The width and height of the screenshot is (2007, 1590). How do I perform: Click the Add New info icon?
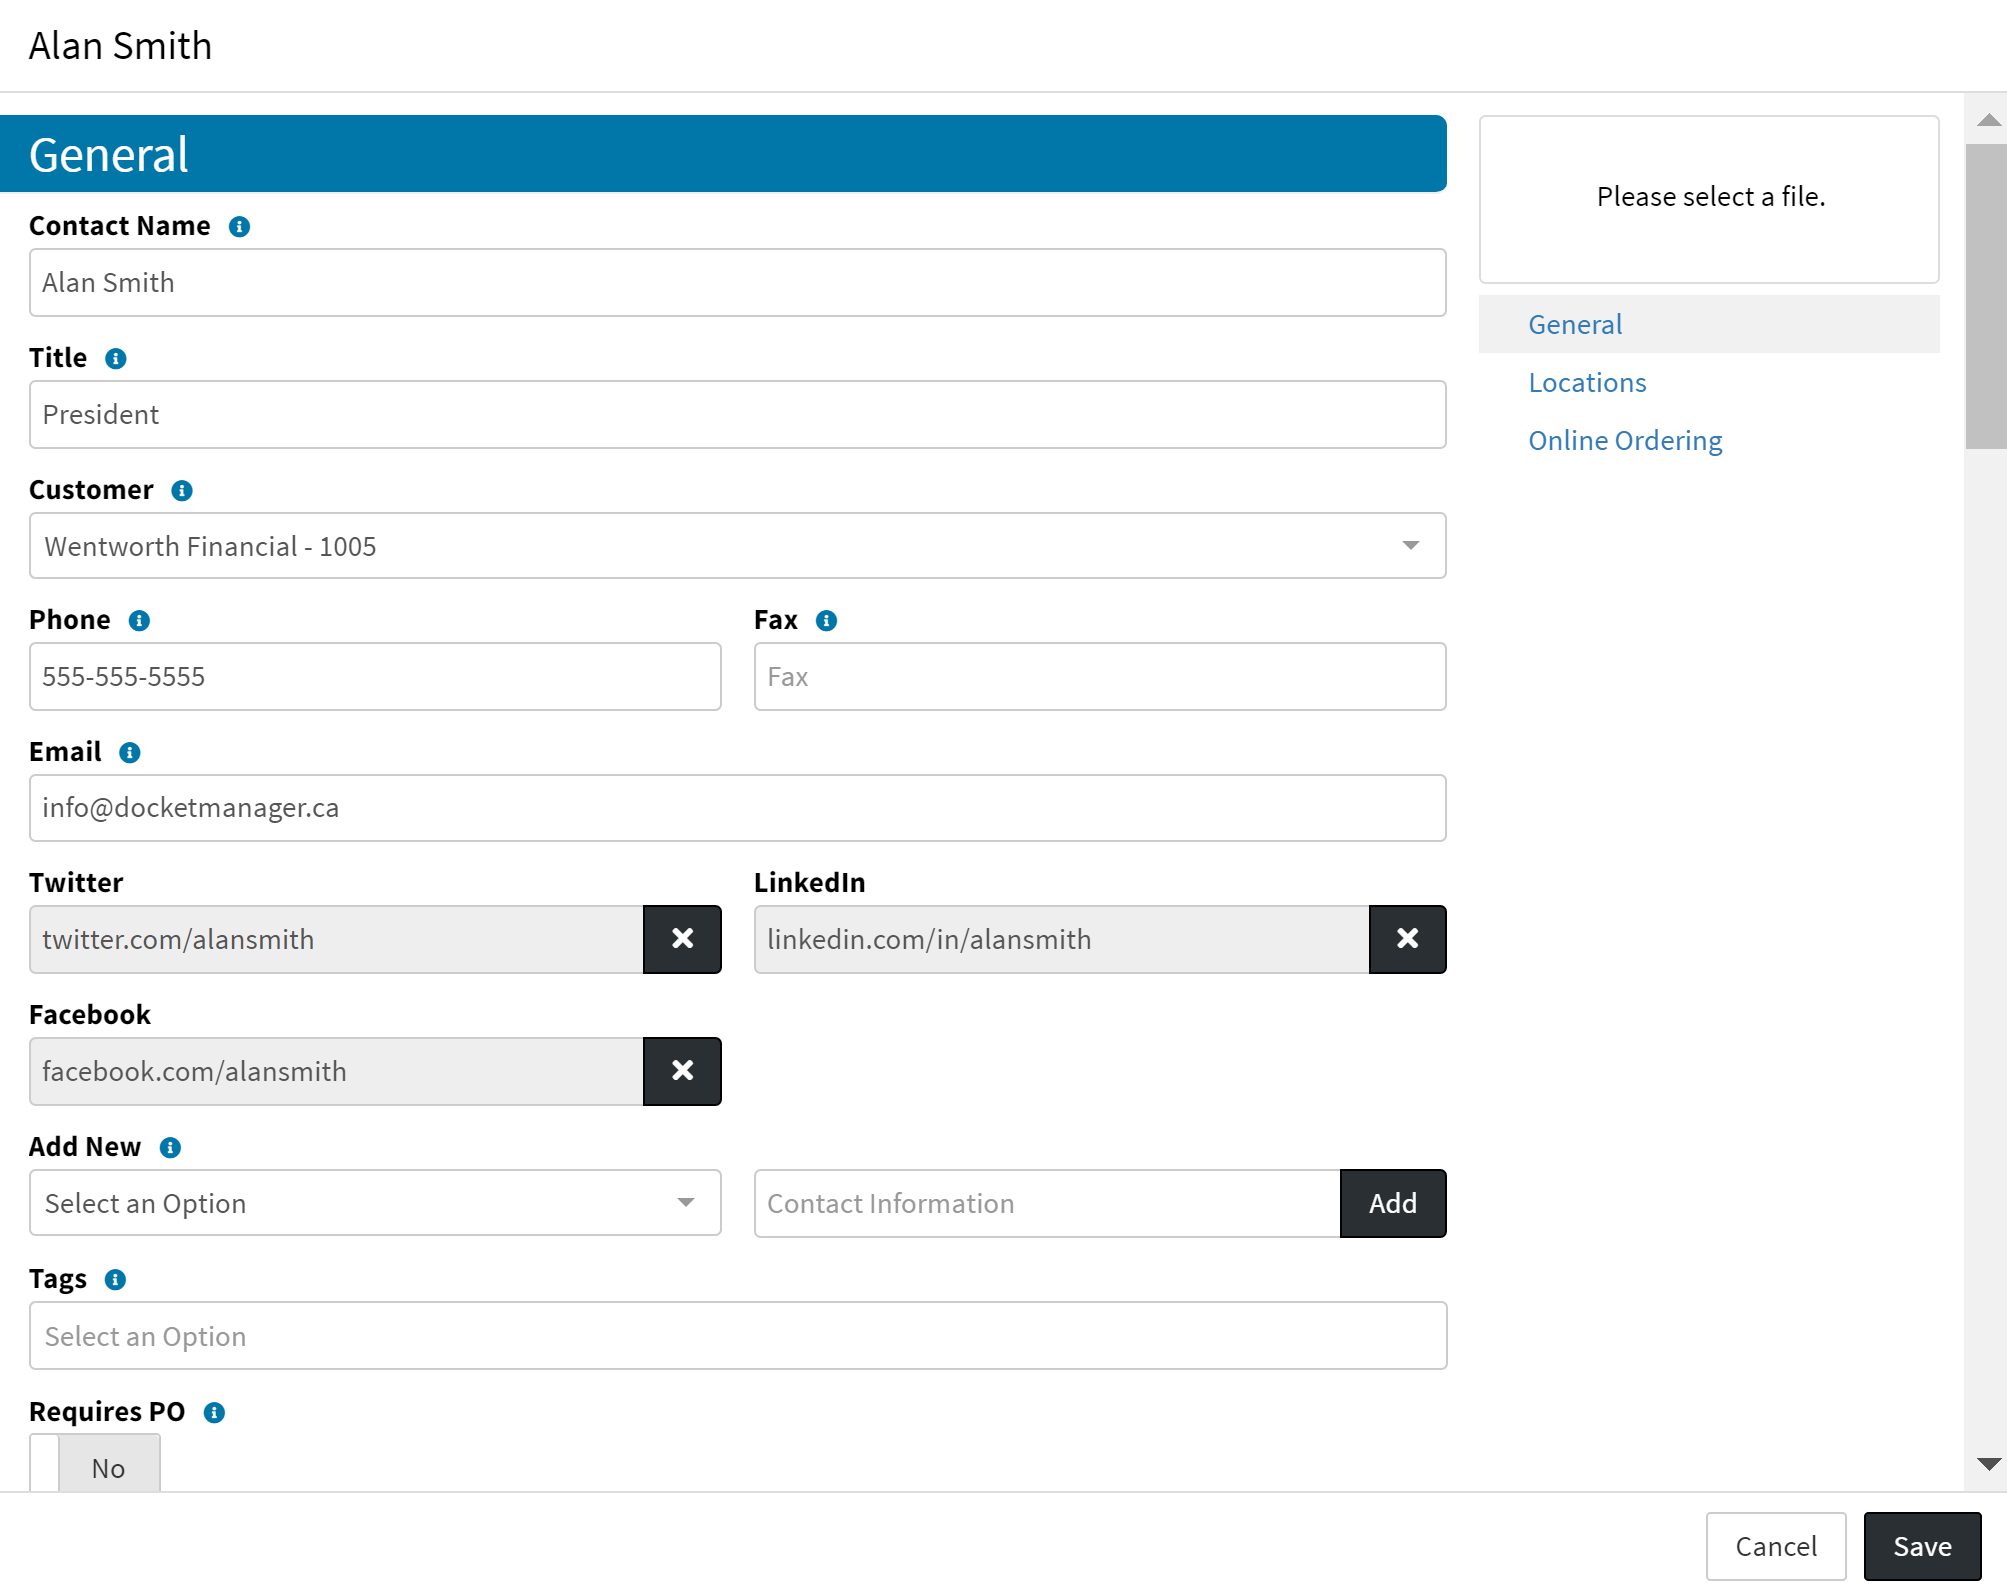click(x=170, y=1148)
